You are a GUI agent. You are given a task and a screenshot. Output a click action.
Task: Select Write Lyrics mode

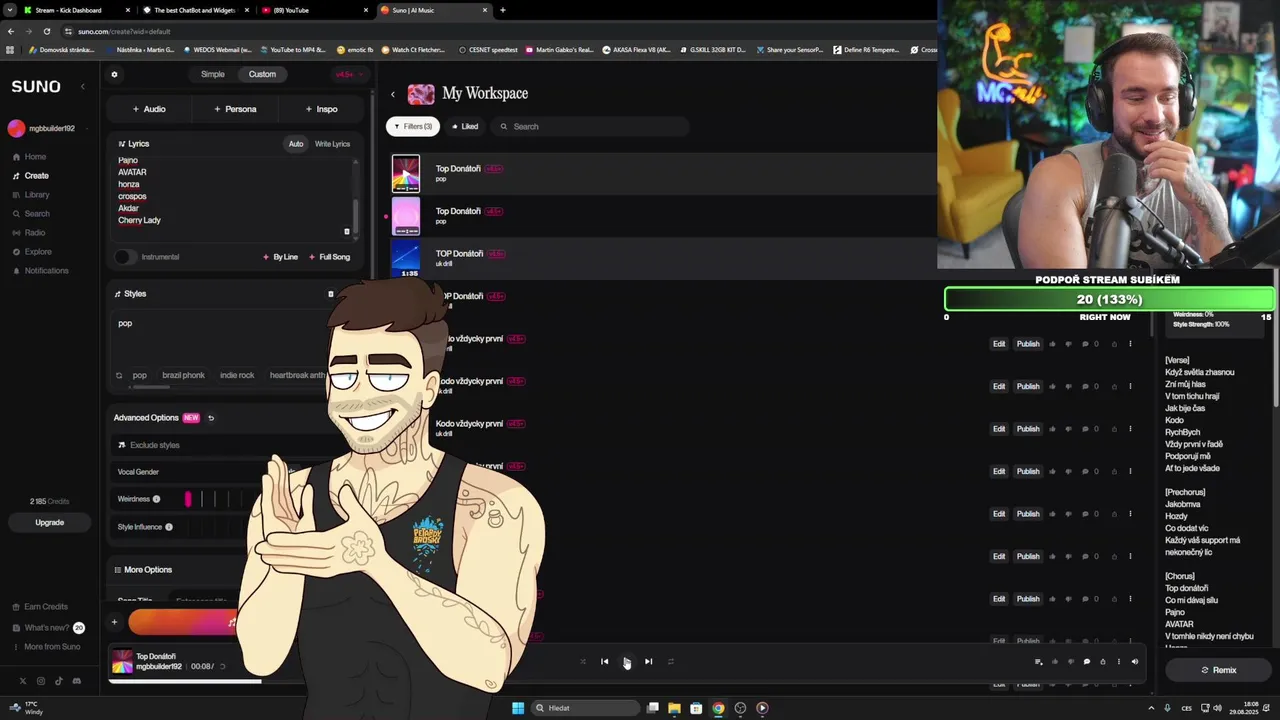pyautogui.click(x=333, y=144)
